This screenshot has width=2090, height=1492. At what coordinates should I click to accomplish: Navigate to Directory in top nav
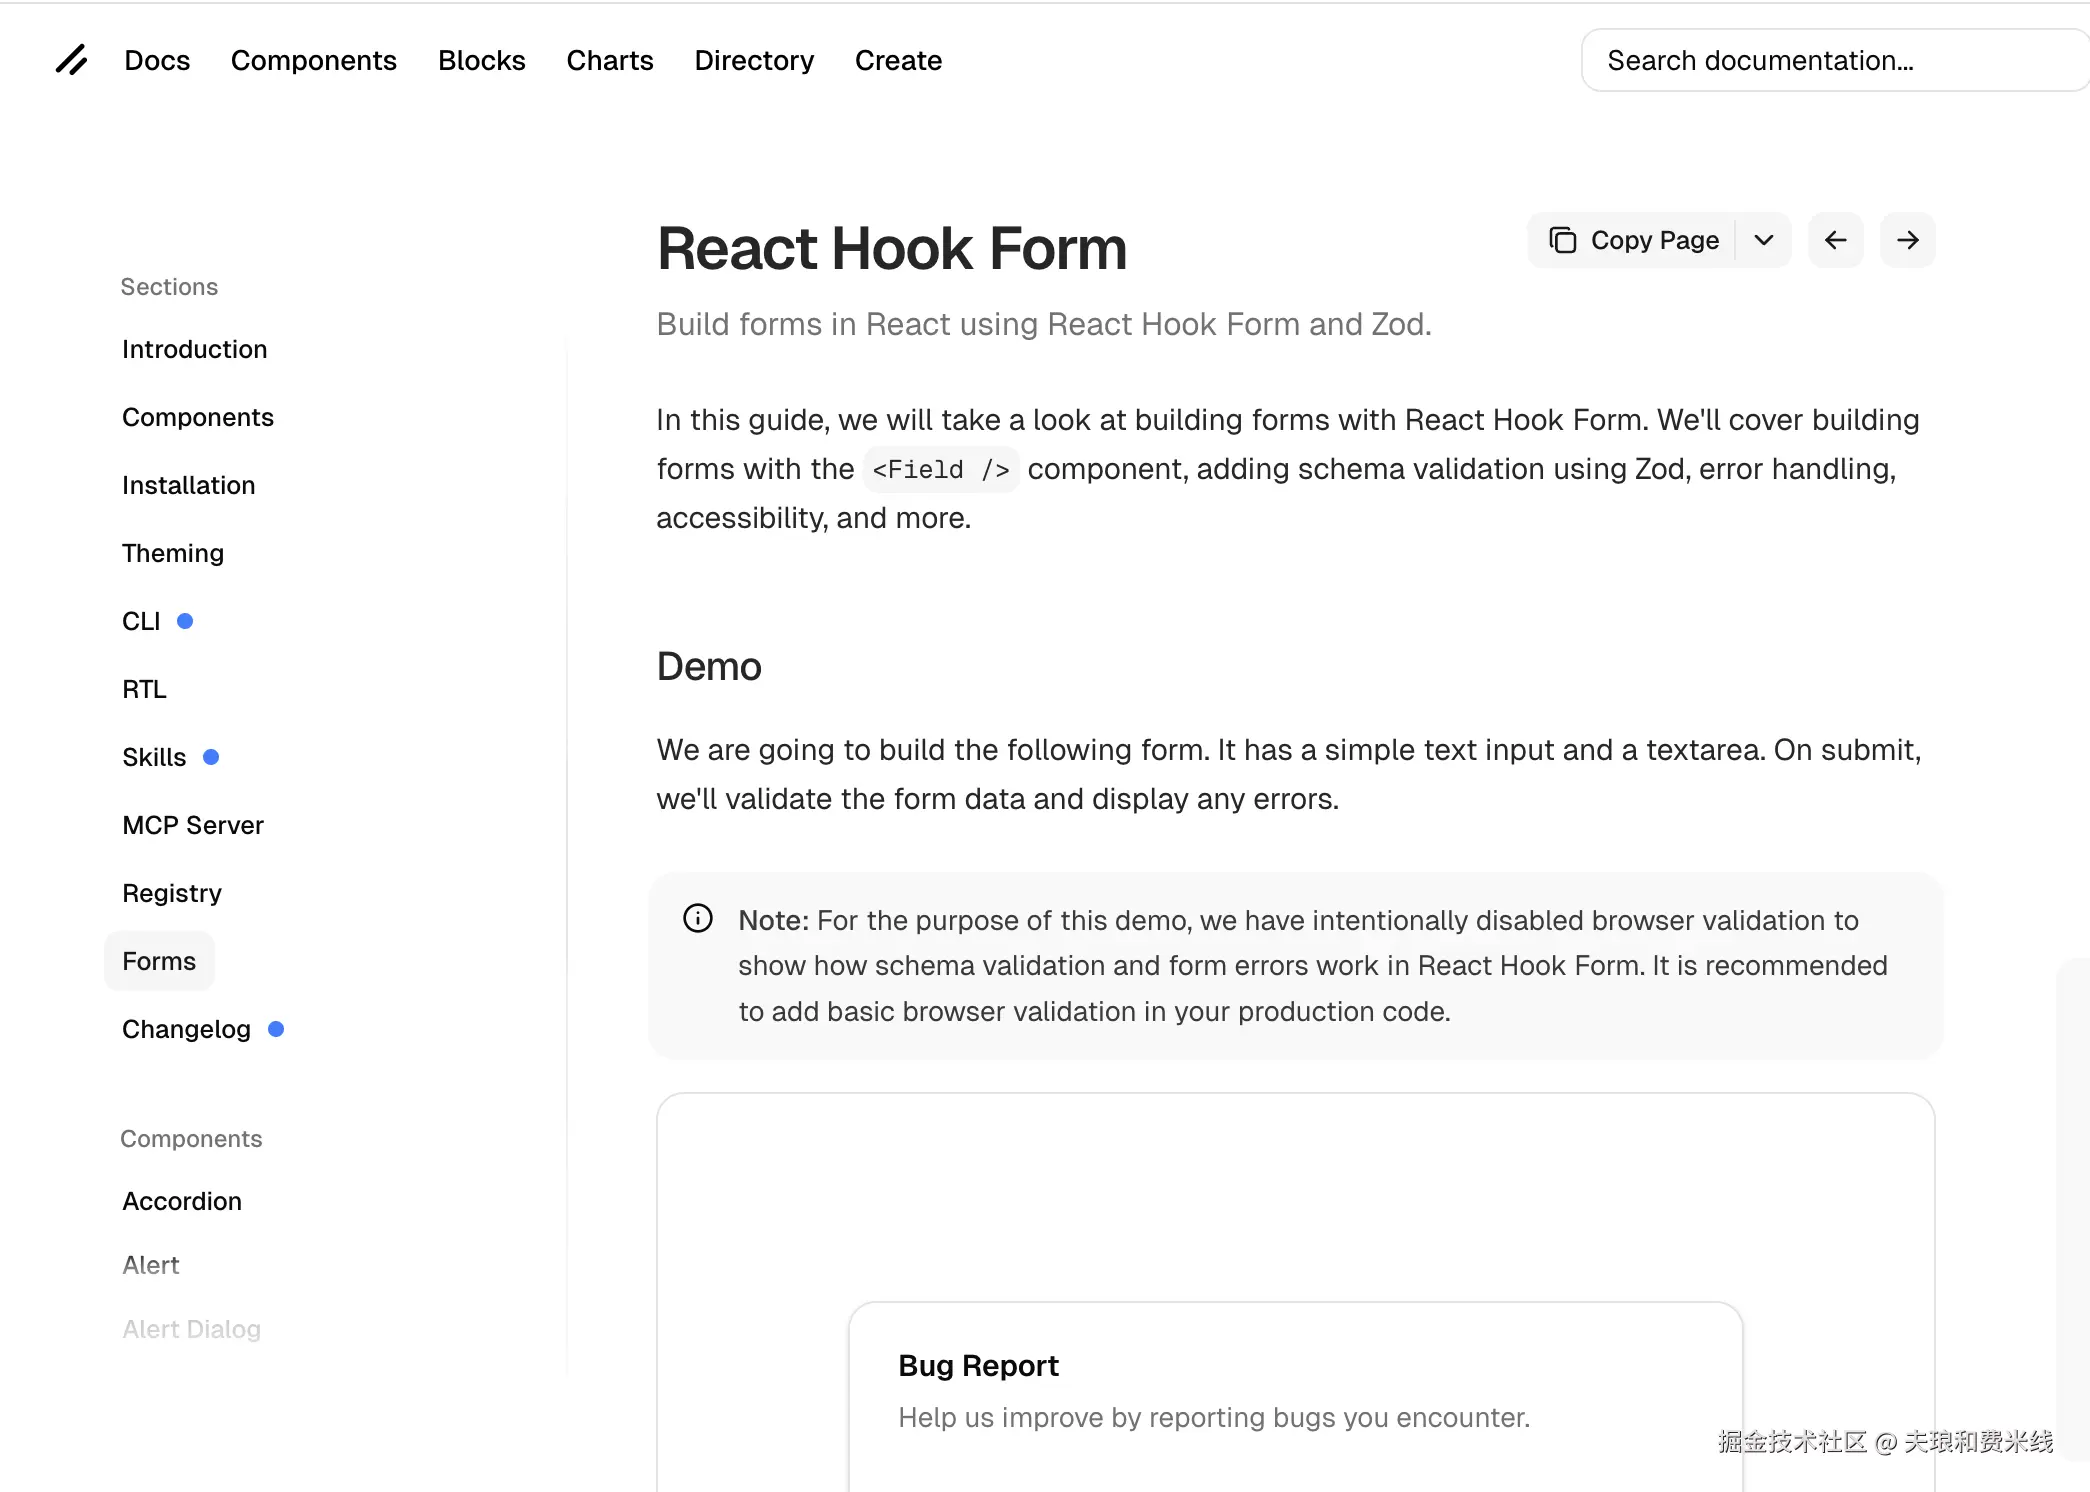(754, 60)
